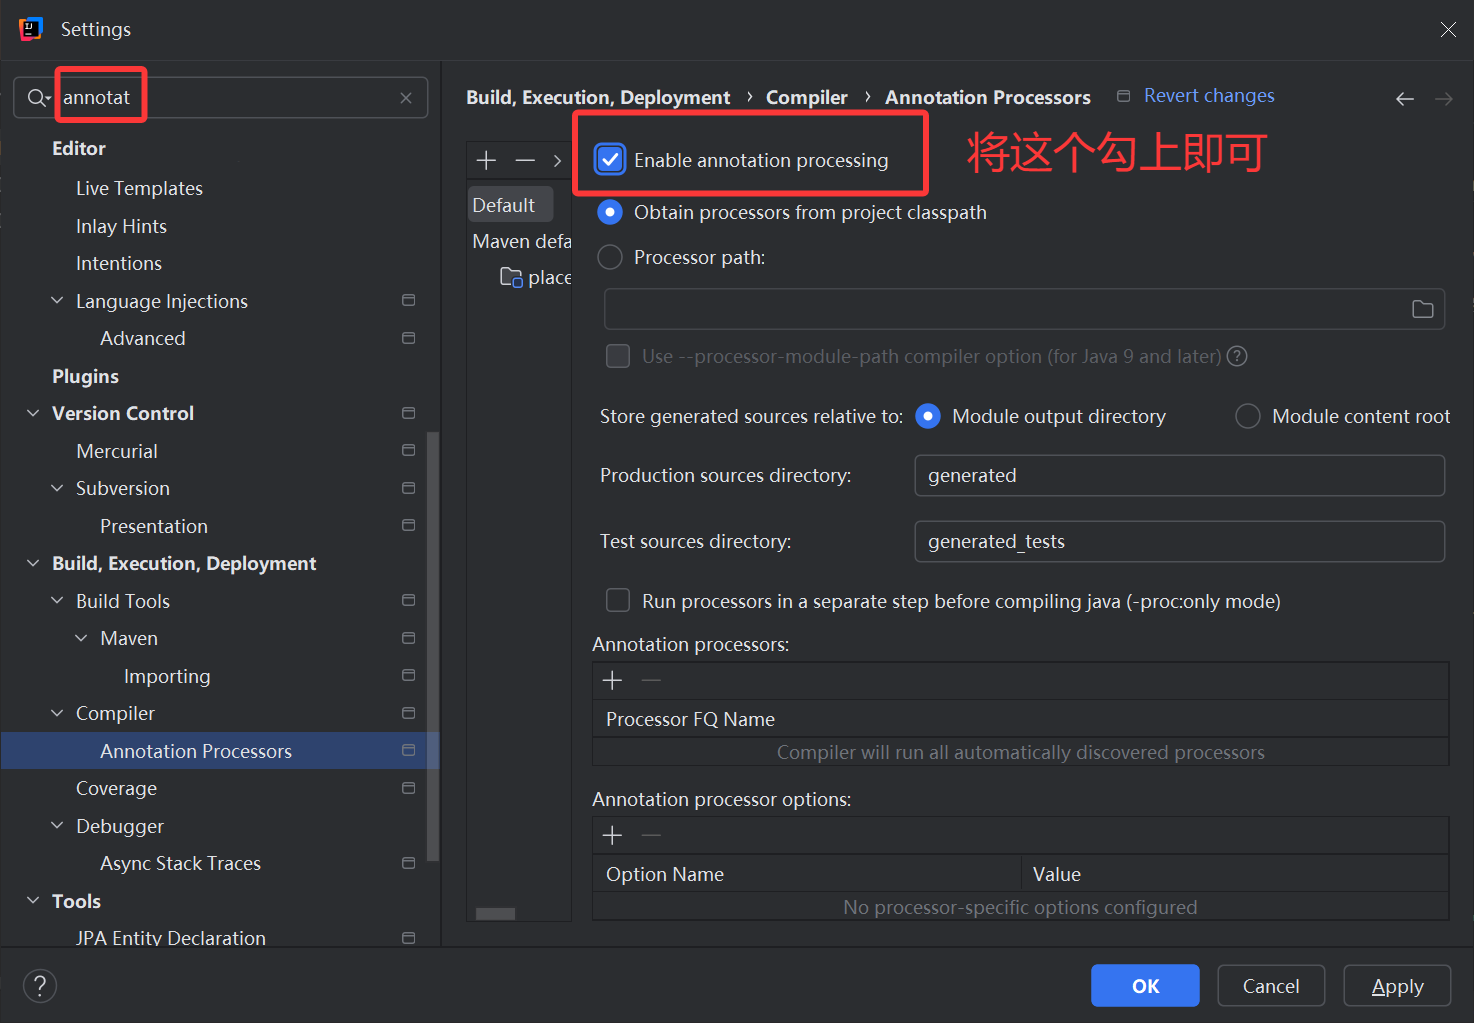Screen dimensions: 1474x1023
Task: Cancel the settings dialog
Action: (x=1271, y=986)
